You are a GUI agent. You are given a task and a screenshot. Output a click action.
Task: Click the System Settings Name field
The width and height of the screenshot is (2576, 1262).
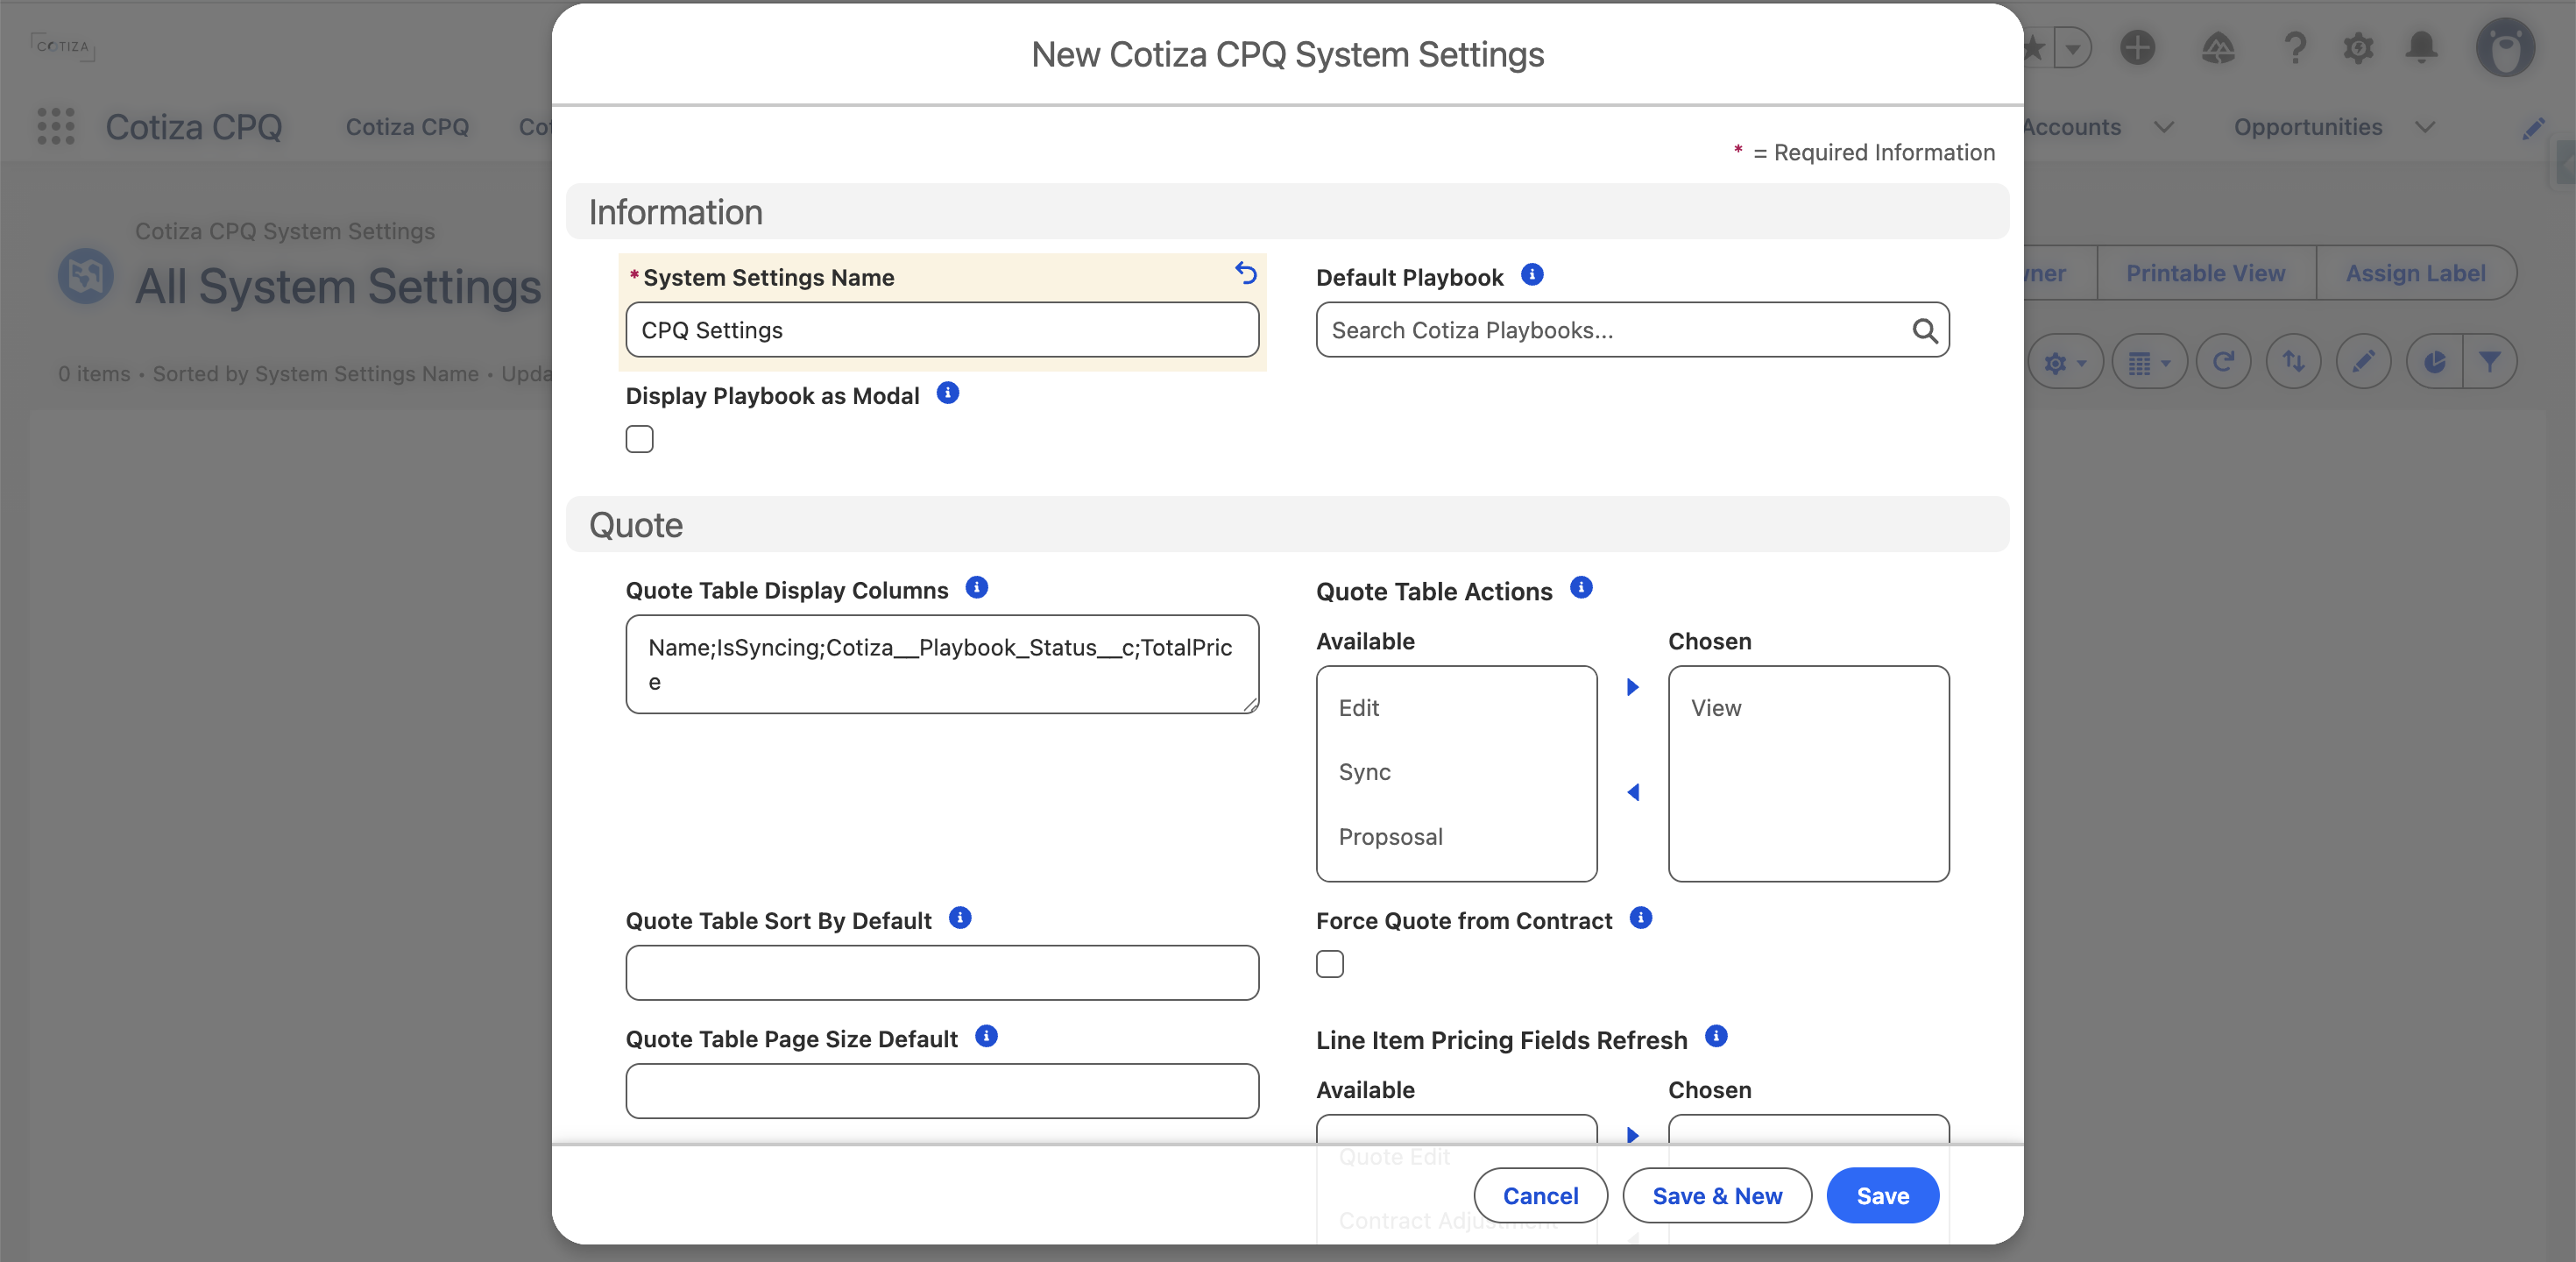click(x=942, y=330)
